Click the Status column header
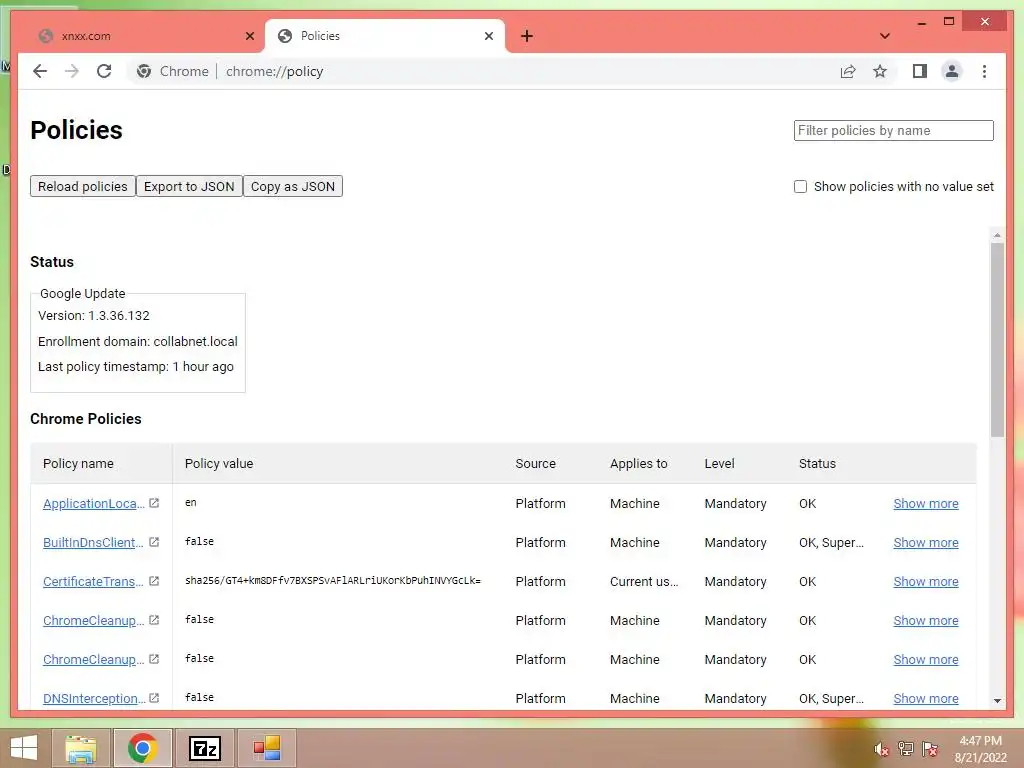The width and height of the screenshot is (1024, 768). tap(817, 463)
